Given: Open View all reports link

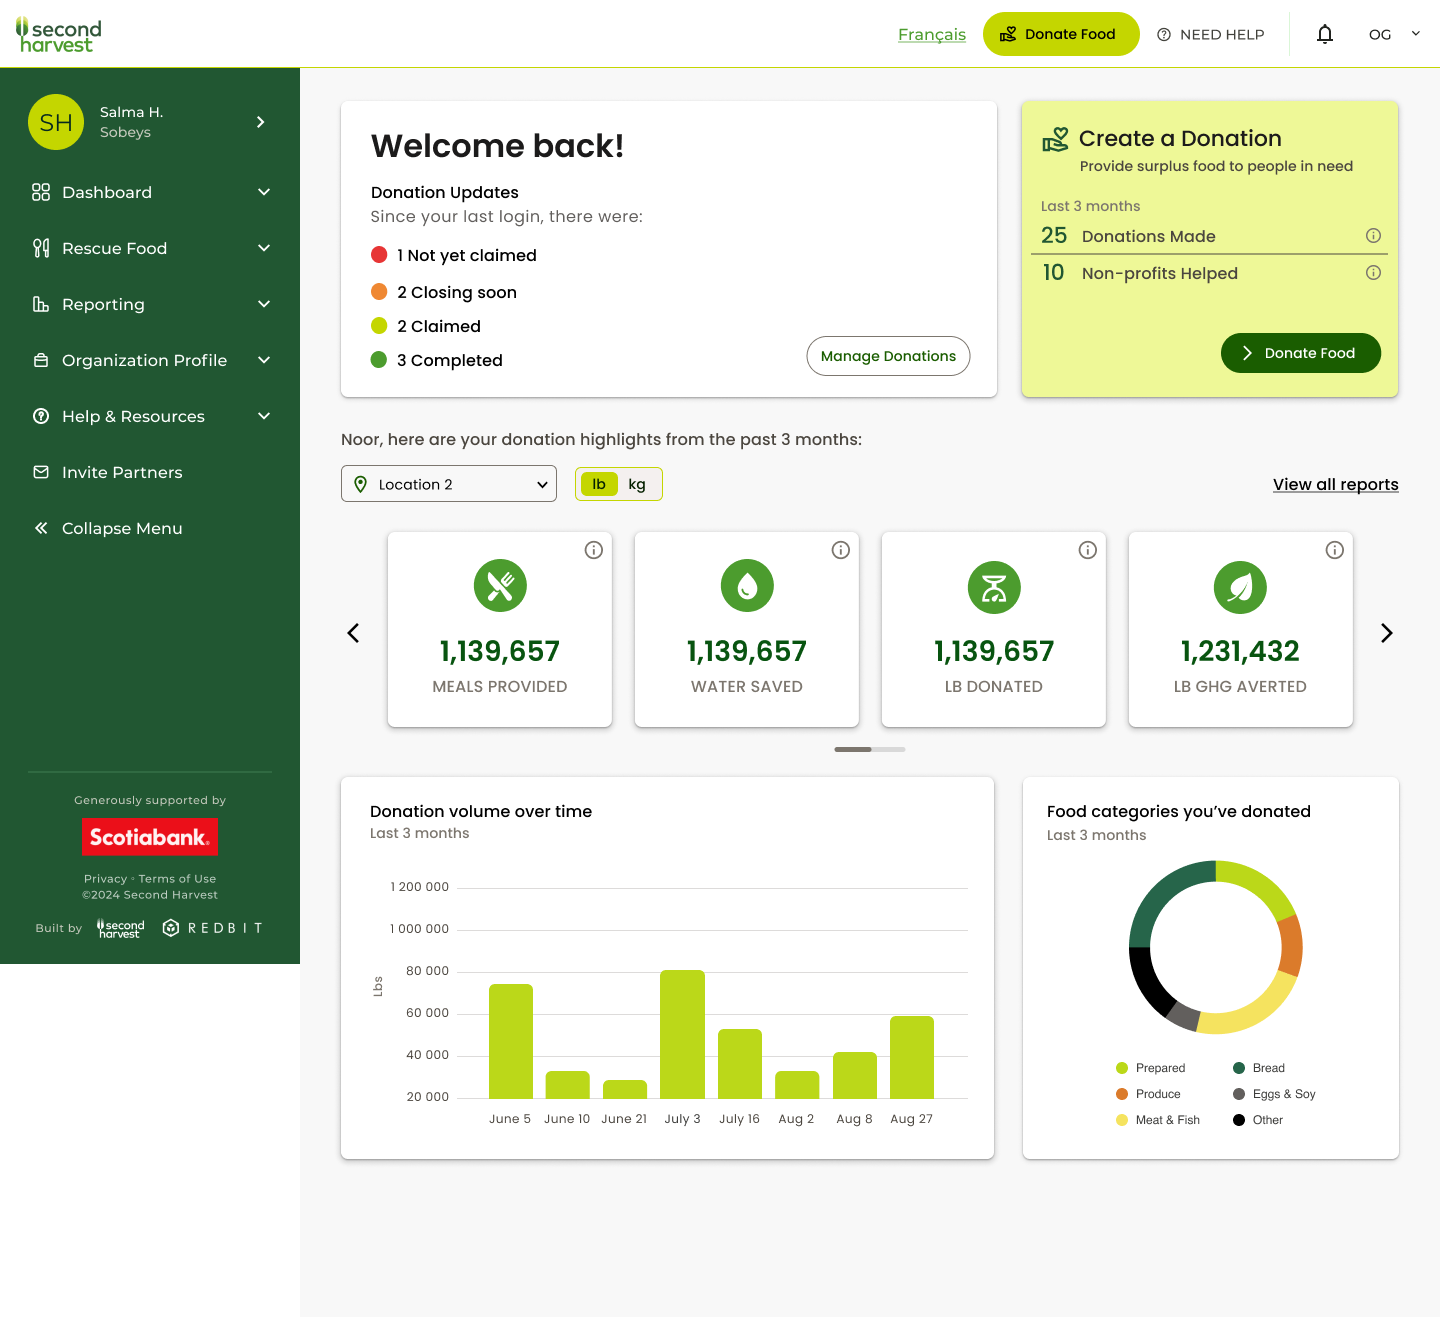Looking at the screenshot, I should pos(1335,484).
